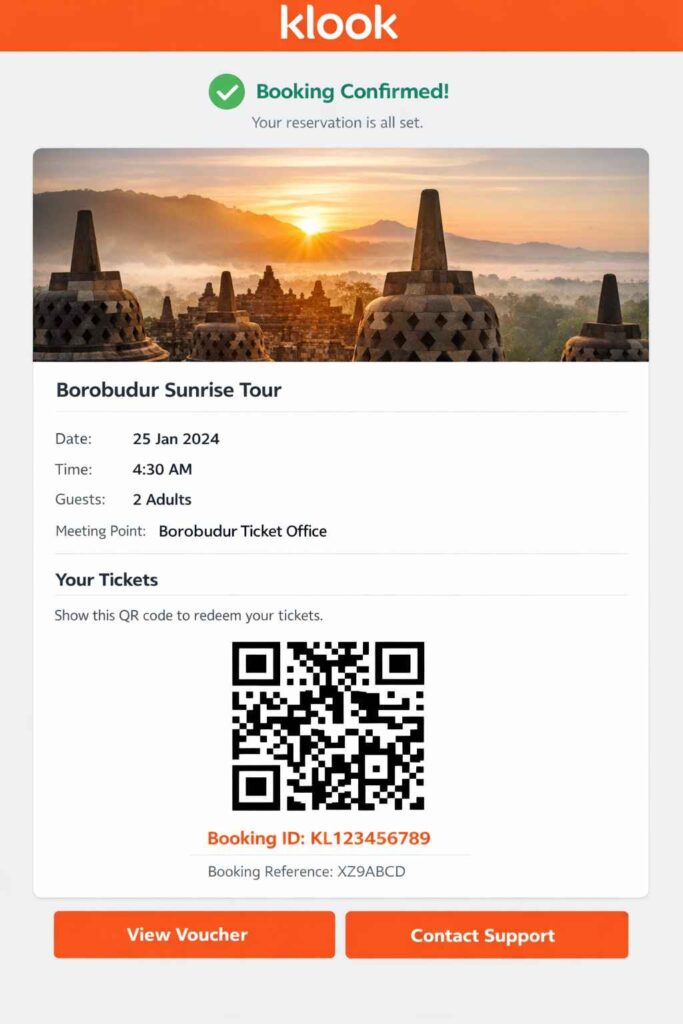Click the green checkmark confirmation icon
The width and height of the screenshot is (683, 1024).
click(x=227, y=91)
